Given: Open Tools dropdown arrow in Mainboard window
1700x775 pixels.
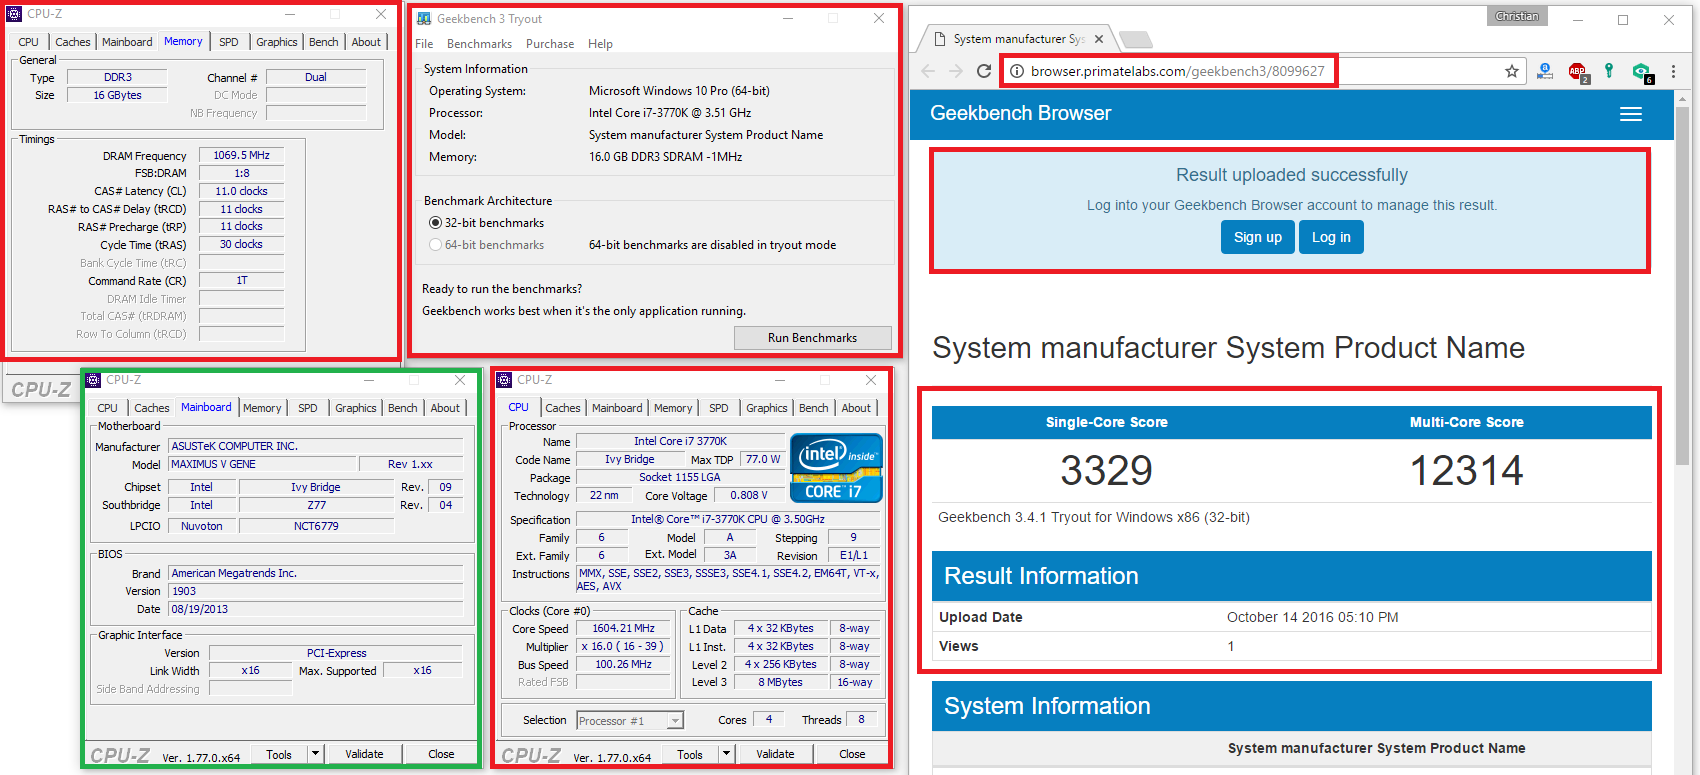Looking at the screenshot, I should [316, 754].
